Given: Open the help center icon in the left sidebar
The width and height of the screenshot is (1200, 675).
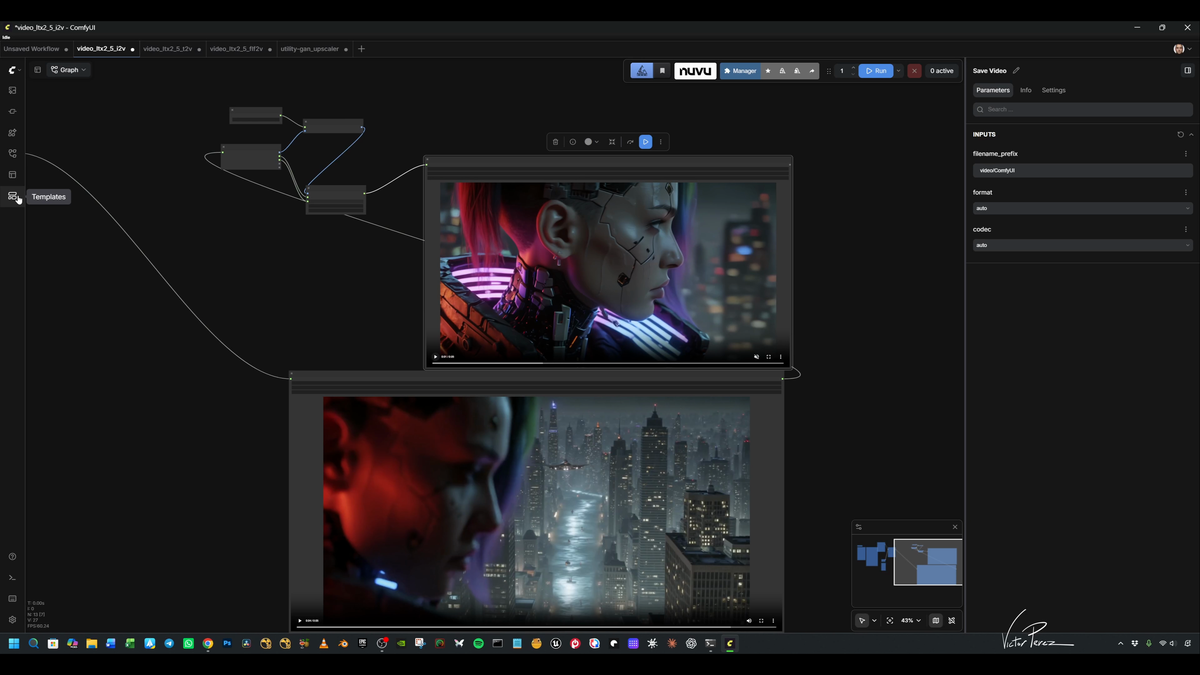Looking at the screenshot, I should [12, 556].
